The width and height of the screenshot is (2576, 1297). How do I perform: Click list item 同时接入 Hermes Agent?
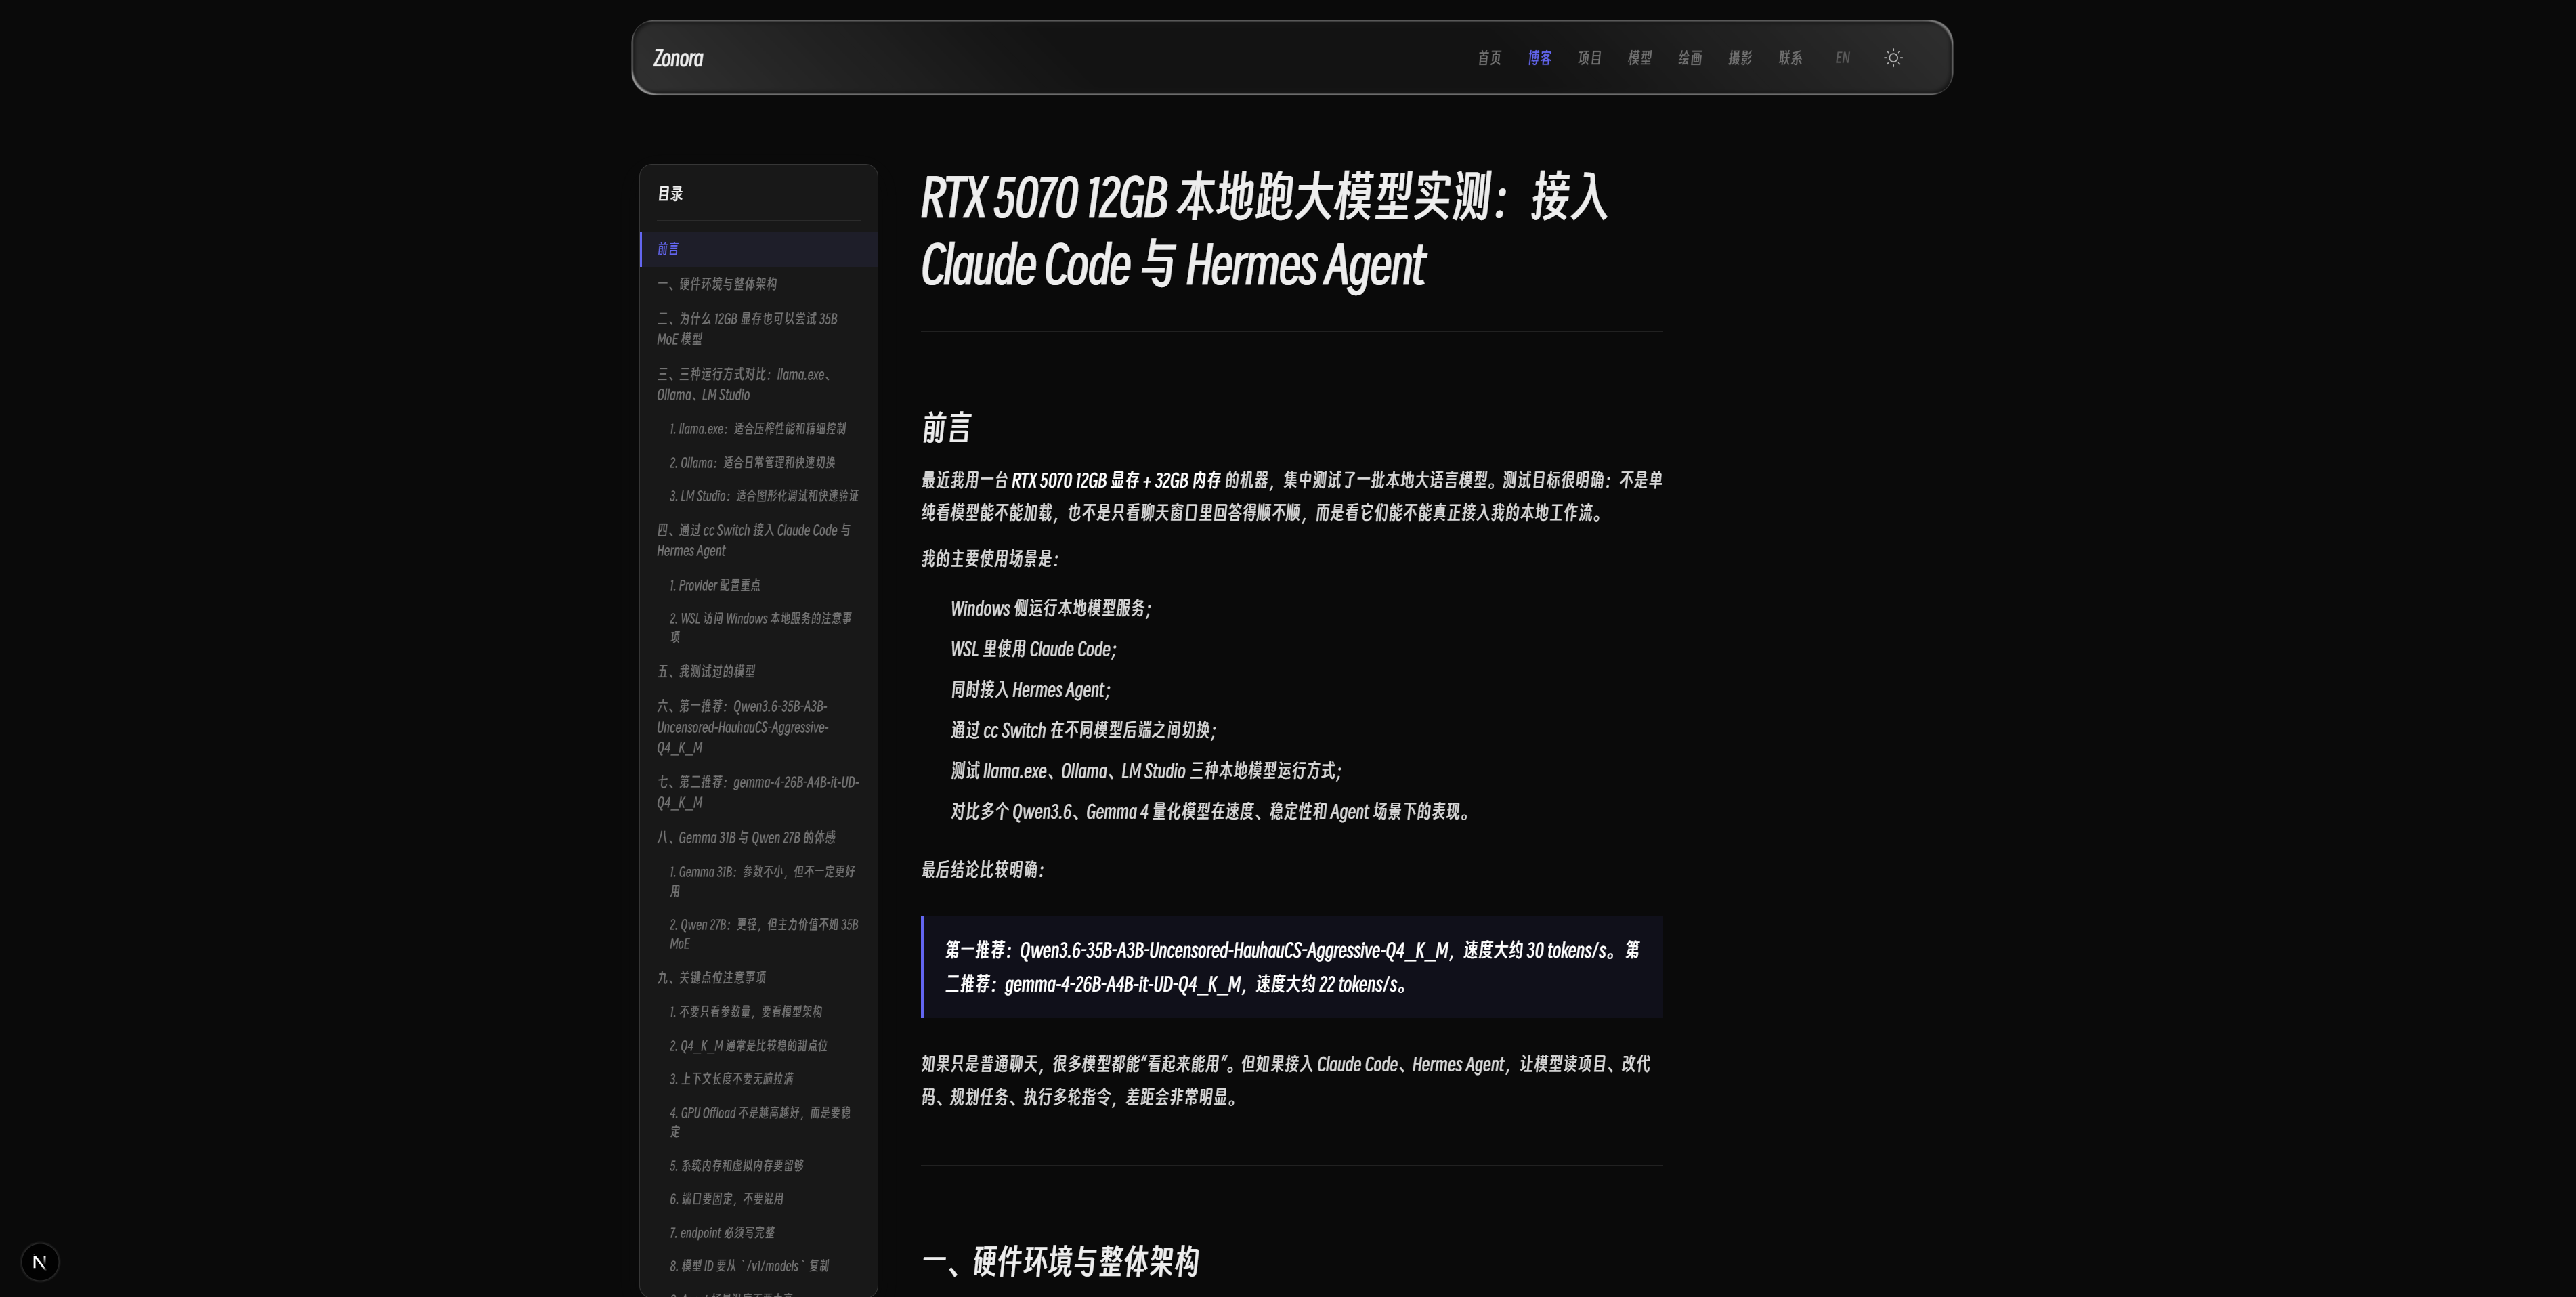[1030, 690]
